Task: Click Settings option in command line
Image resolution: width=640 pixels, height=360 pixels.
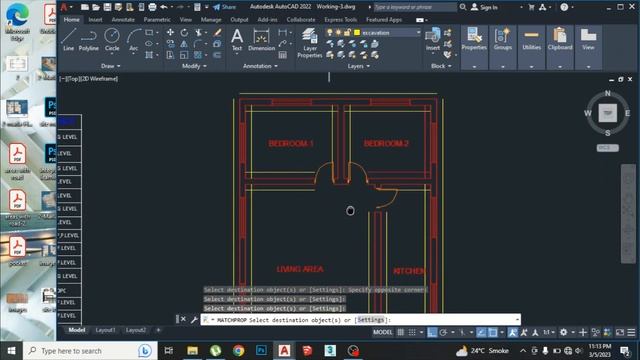Action: (371, 320)
